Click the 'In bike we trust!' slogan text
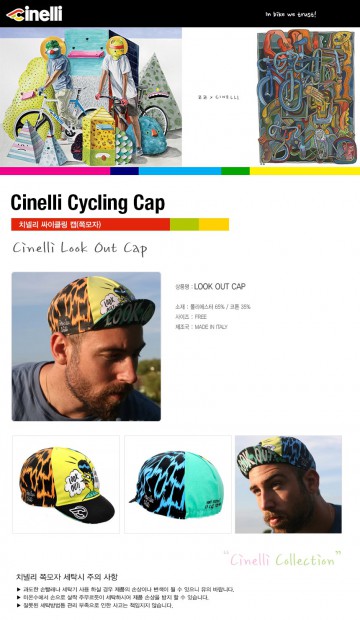The width and height of the screenshot is (360, 620). (x=291, y=14)
